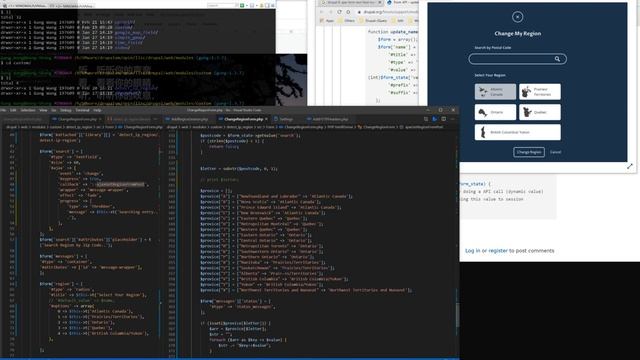This screenshot has width=640, height=360.
Task: Open the Others bookmark folder
Action: (x=347, y=20)
